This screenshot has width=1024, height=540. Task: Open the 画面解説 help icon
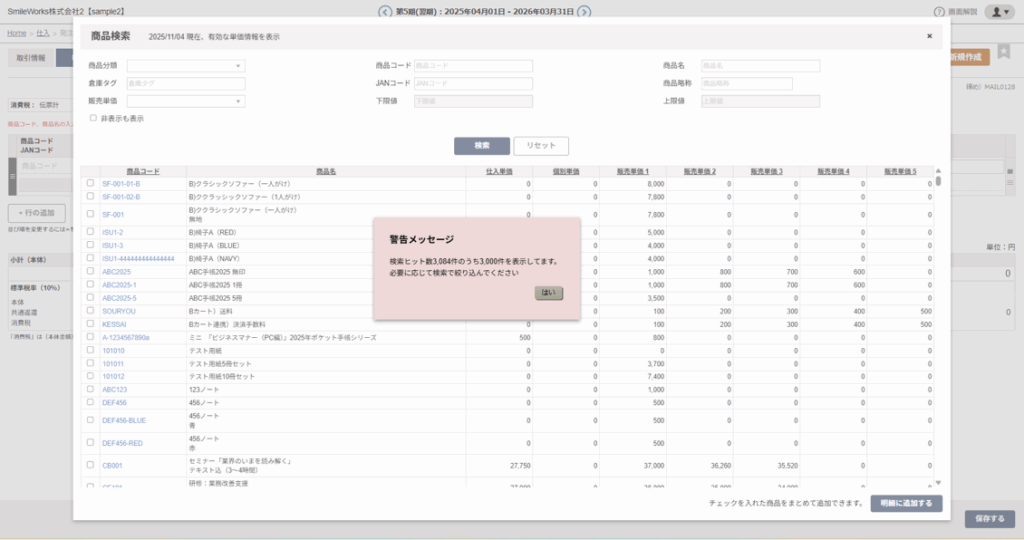point(939,12)
